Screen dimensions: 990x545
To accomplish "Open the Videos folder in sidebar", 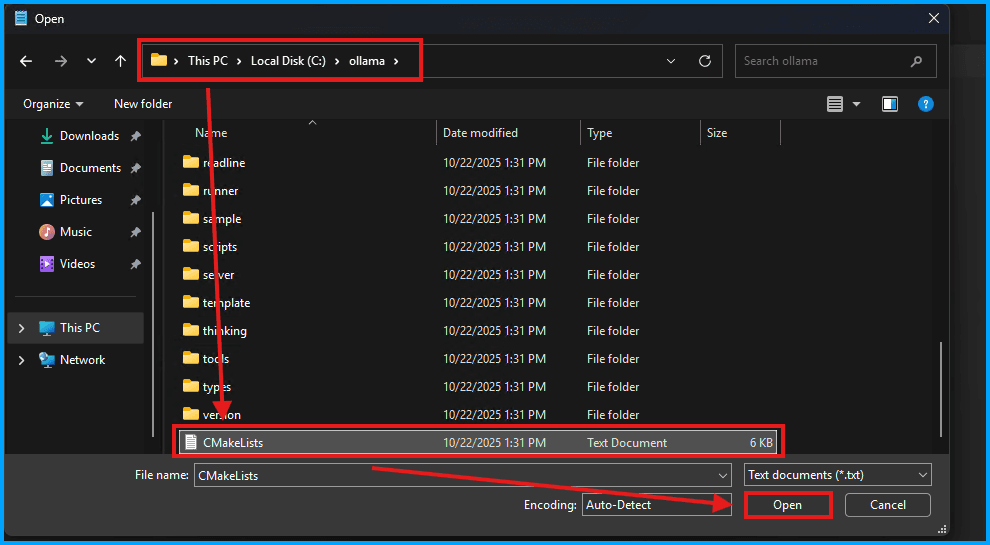I will (77, 264).
